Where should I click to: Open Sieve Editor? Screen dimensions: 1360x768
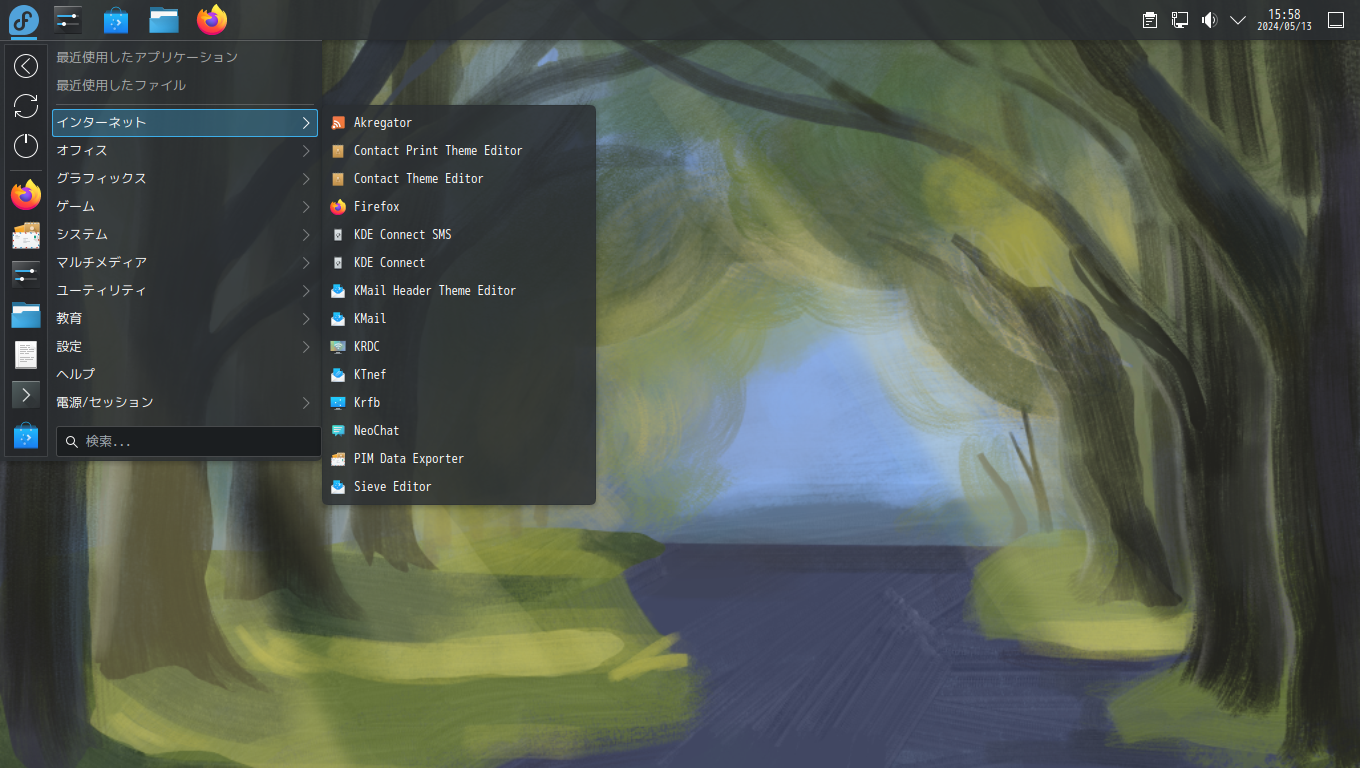tap(458, 487)
